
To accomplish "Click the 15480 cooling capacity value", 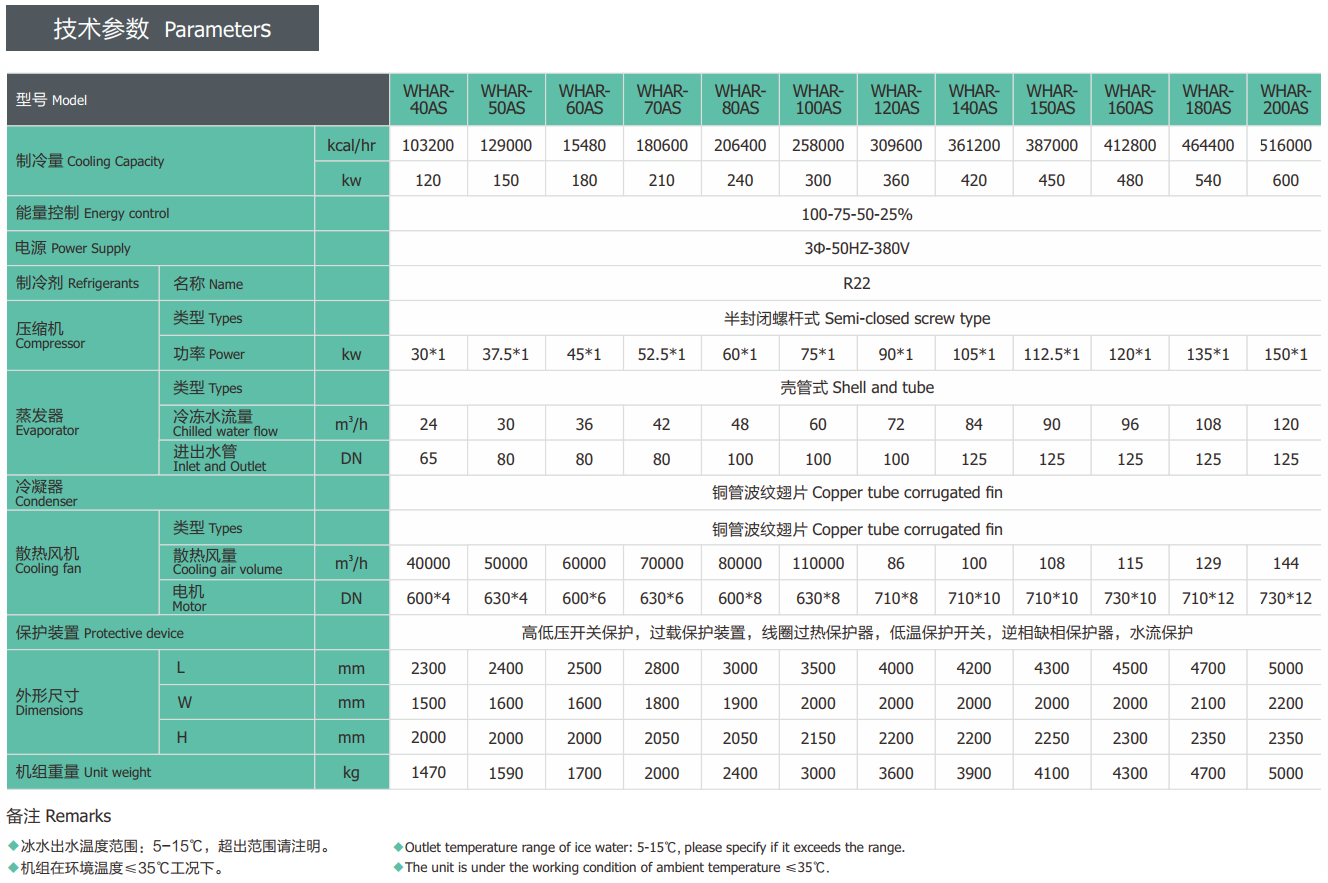I will coord(584,145).
